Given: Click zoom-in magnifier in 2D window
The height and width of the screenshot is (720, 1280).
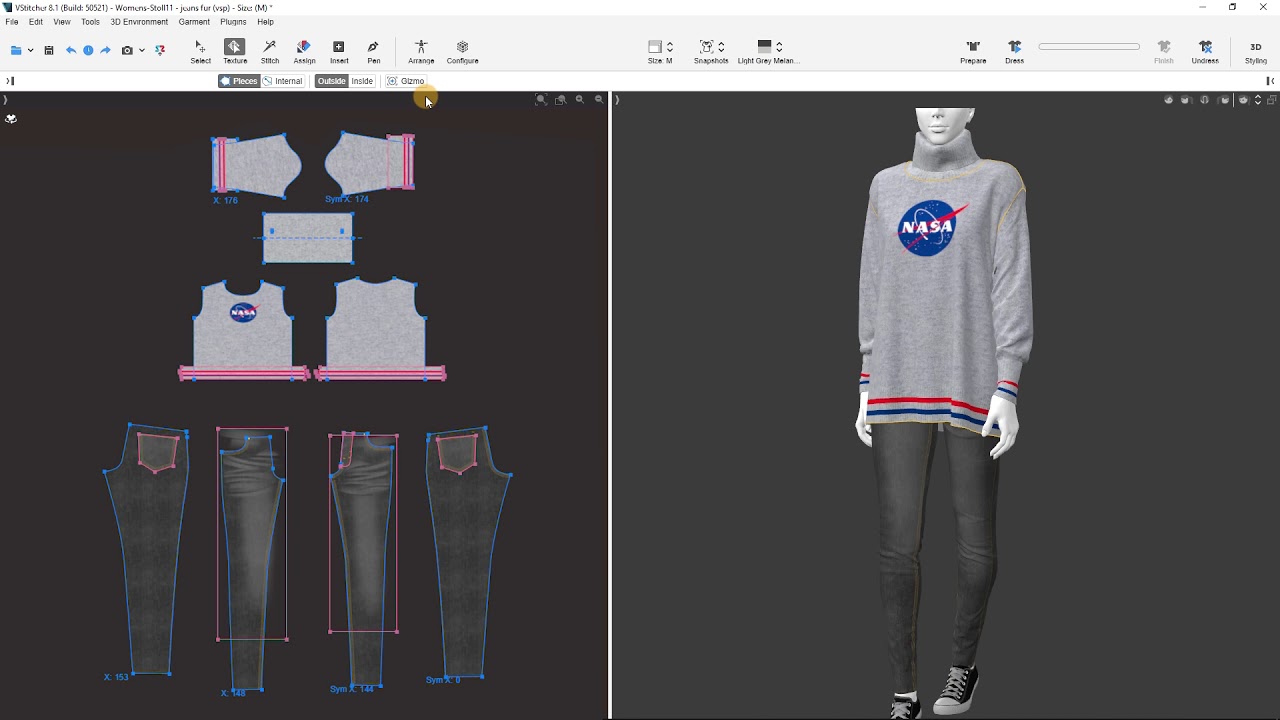Looking at the screenshot, I should click(x=580, y=99).
